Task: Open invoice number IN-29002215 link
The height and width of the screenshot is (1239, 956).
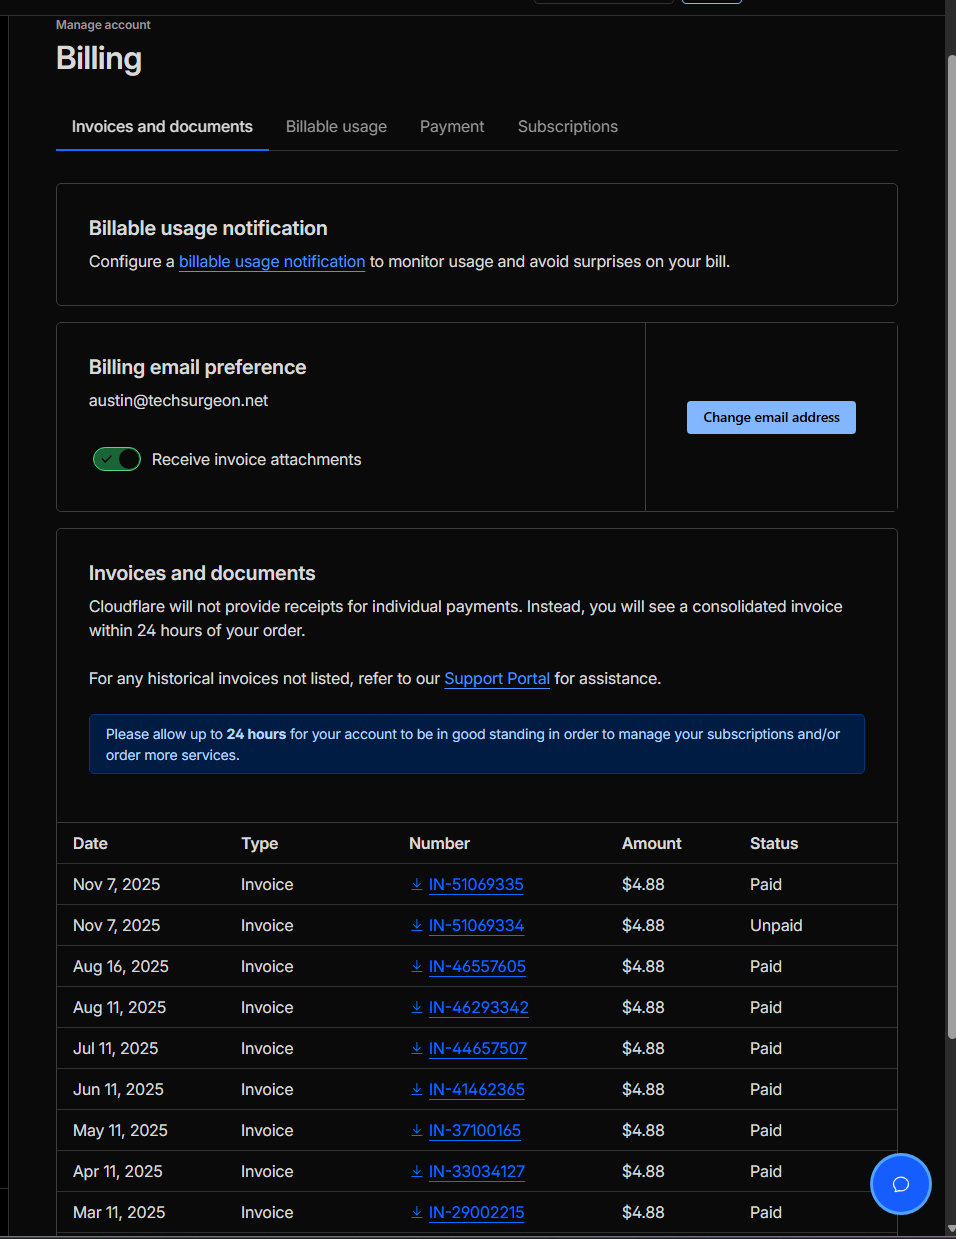Action: coord(477,1212)
